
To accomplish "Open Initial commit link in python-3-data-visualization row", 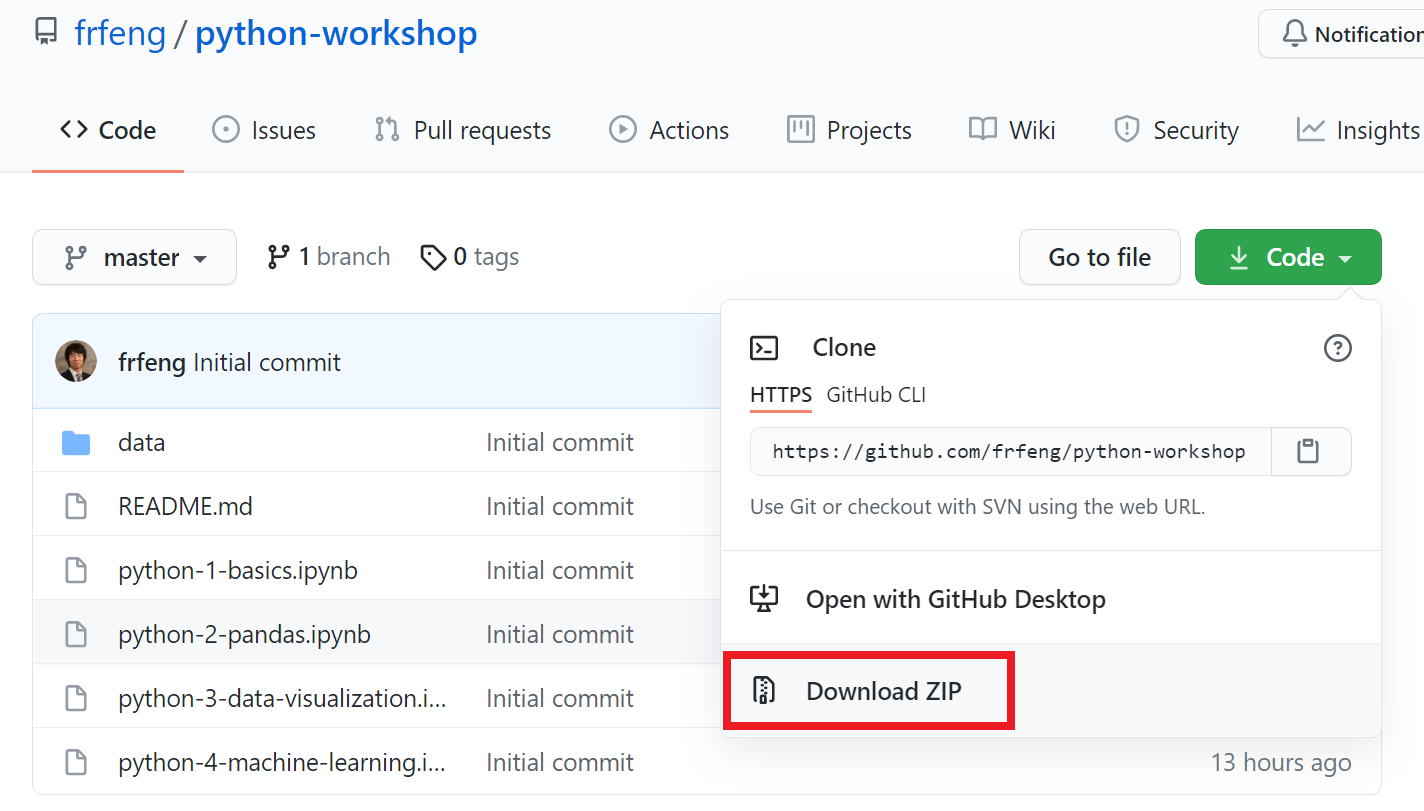I will click(560, 698).
